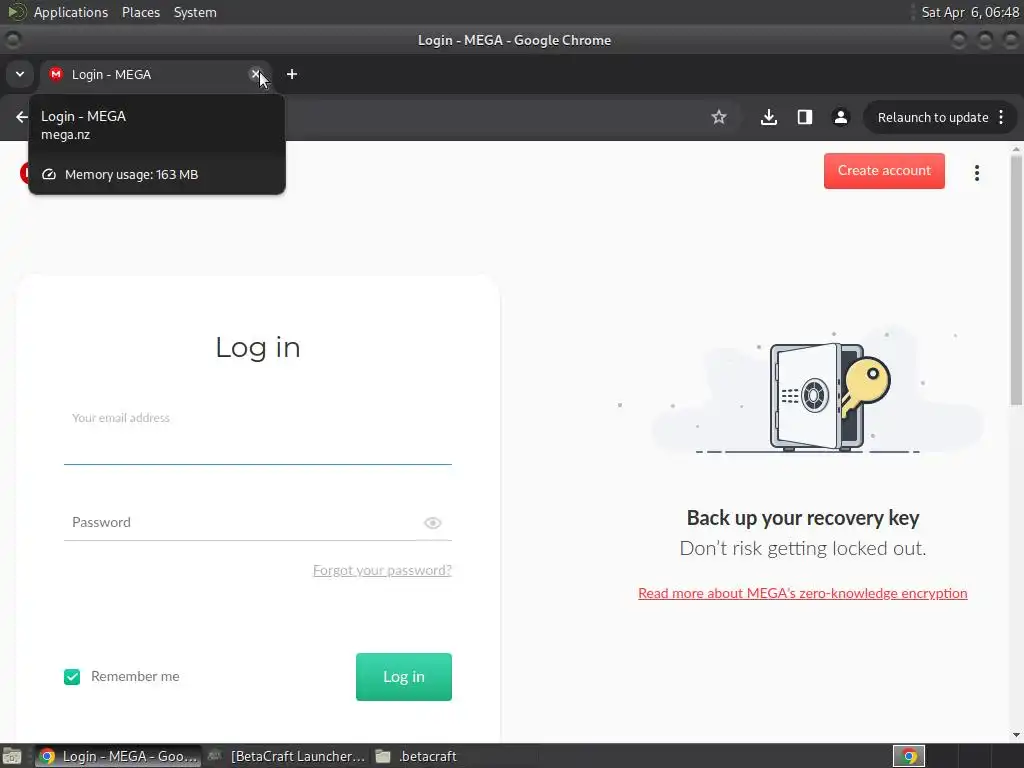Open a new Chrome tab
This screenshot has height=768, width=1024.
click(x=292, y=74)
